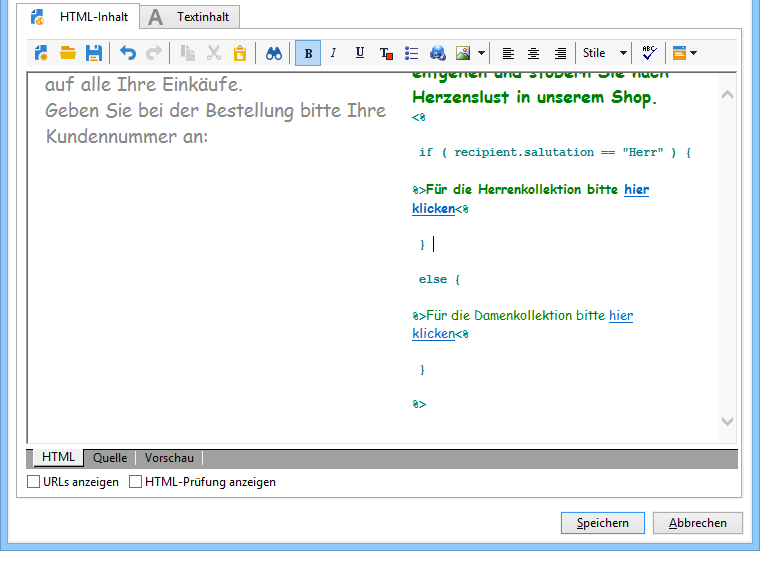Expand the image insert dropdown arrow
Image resolution: width=777 pixels, height=563 pixels.
point(481,53)
